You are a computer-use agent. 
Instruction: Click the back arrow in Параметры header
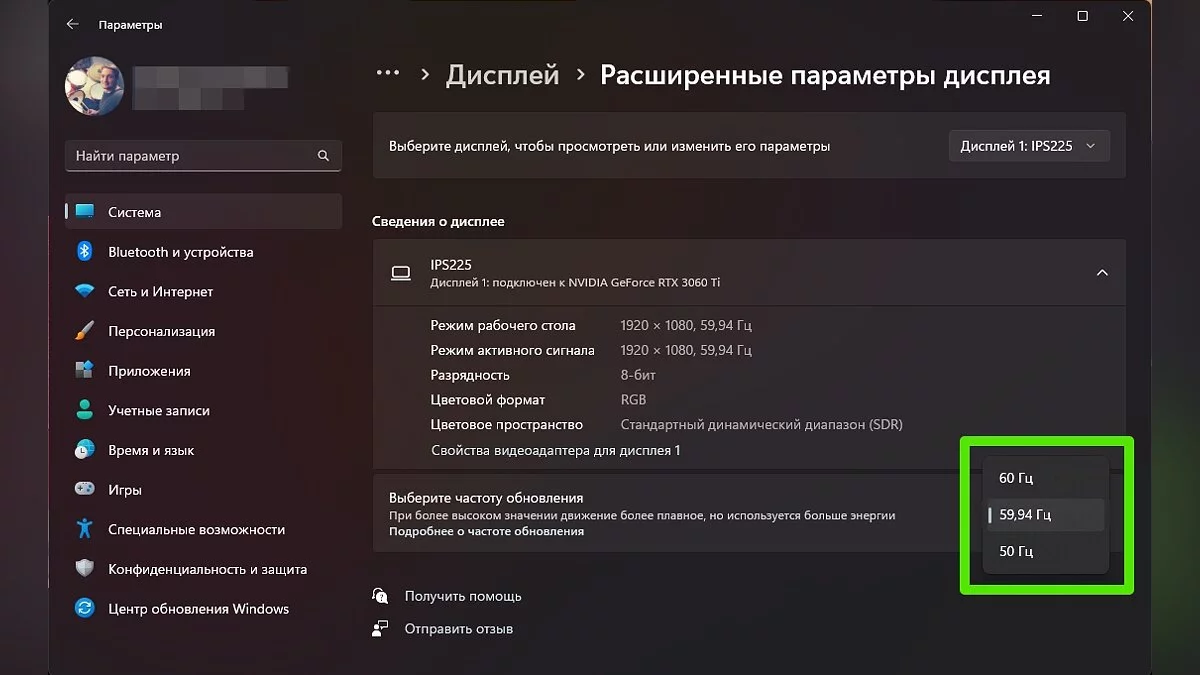click(72, 24)
